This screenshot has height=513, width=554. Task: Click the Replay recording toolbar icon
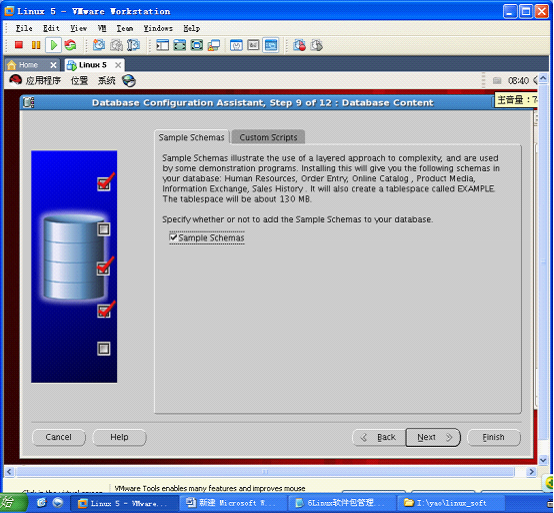coord(317,45)
